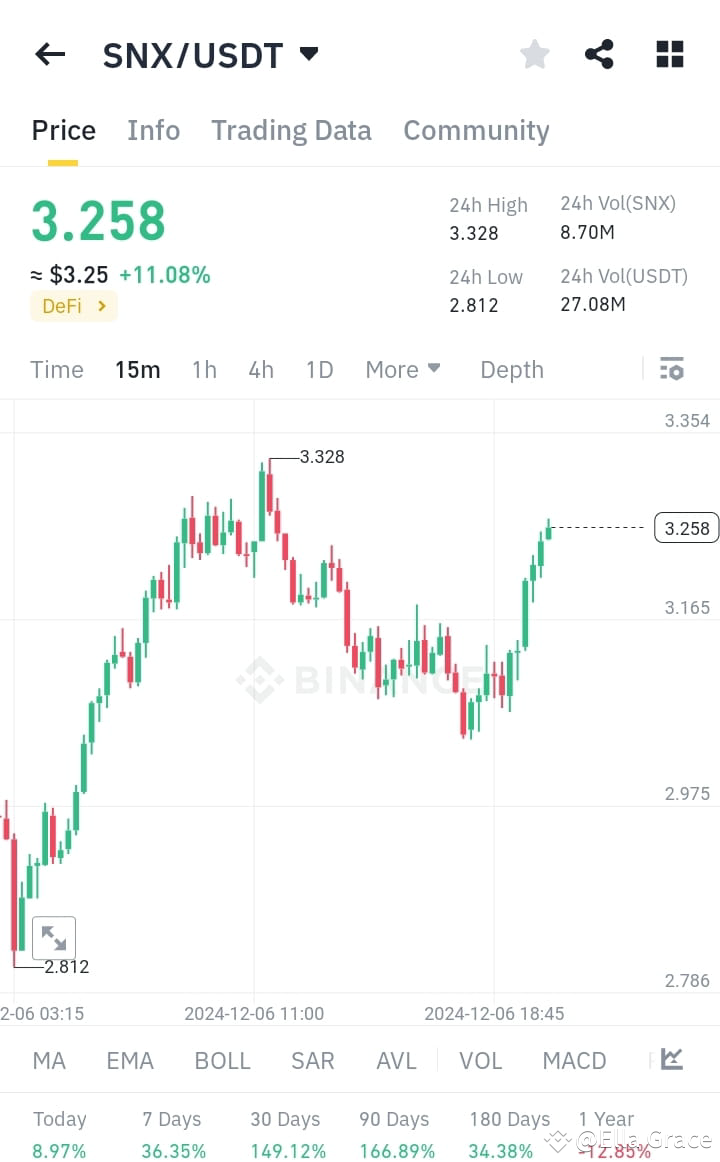Open the Community tab
Viewport: 720px width, 1162px height.
(476, 130)
